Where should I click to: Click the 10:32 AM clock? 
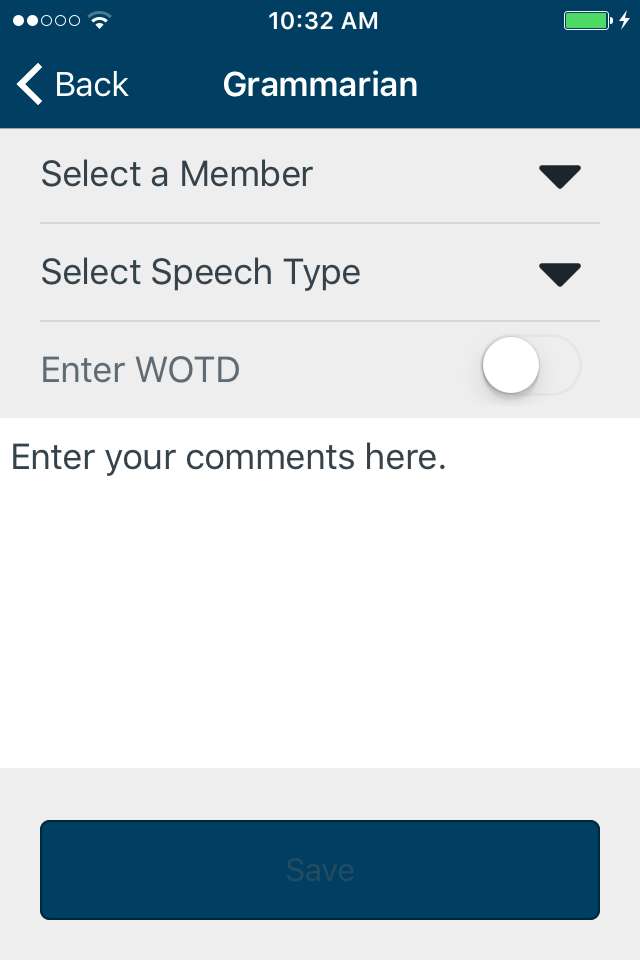point(323,21)
